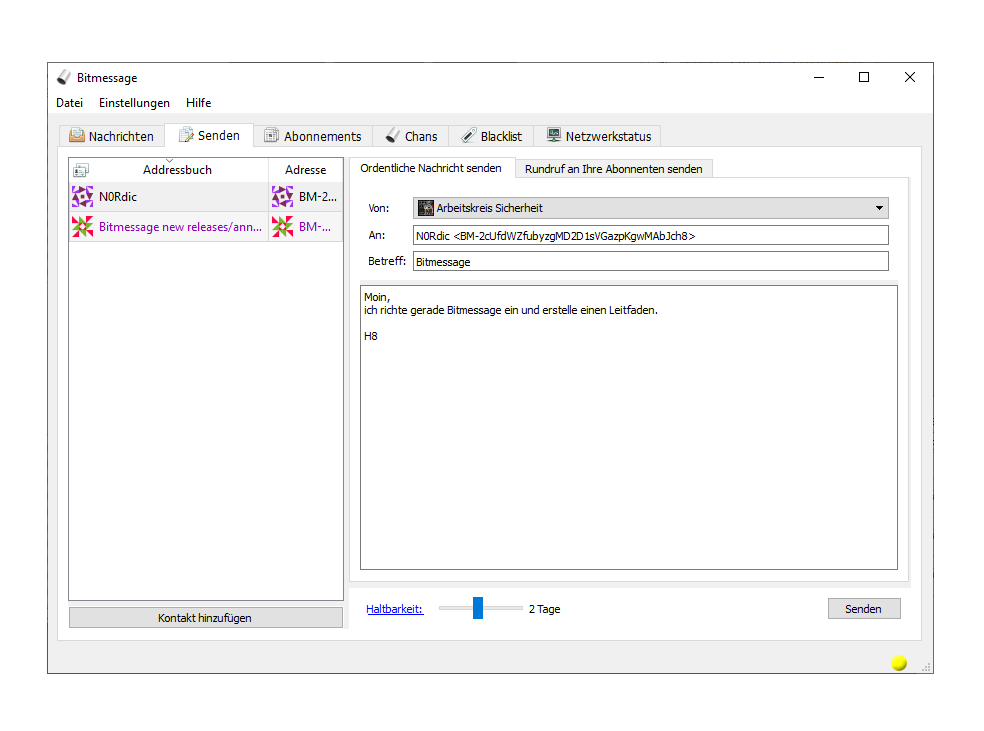This screenshot has height=731, width=984.
Task: Click into the Betreff subject field
Action: point(651,262)
